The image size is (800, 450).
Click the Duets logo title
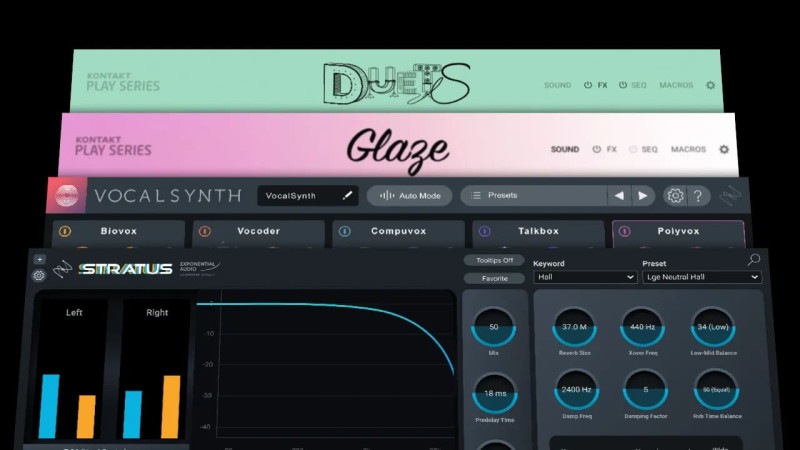tap(397, 84)
